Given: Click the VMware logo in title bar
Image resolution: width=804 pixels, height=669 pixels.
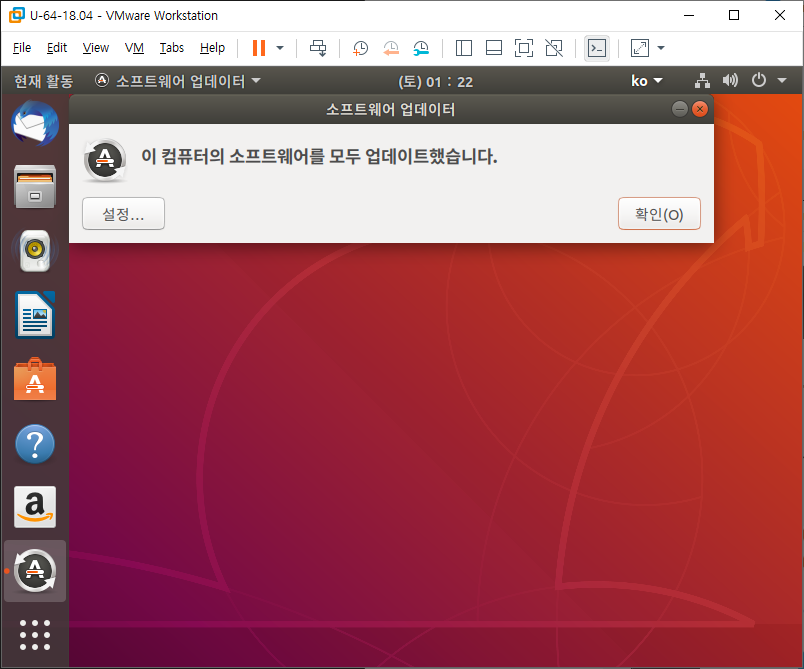Looking at the screenshot, I should click(x=16, y=15).
